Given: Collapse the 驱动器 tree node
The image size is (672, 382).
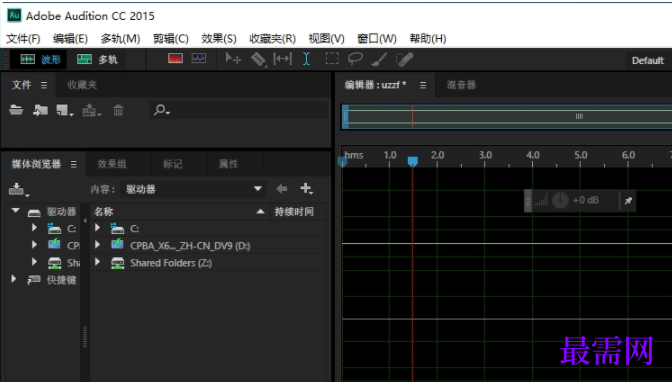Looking at the screenshot, I should pyautogui.click(x=16, y=211).
